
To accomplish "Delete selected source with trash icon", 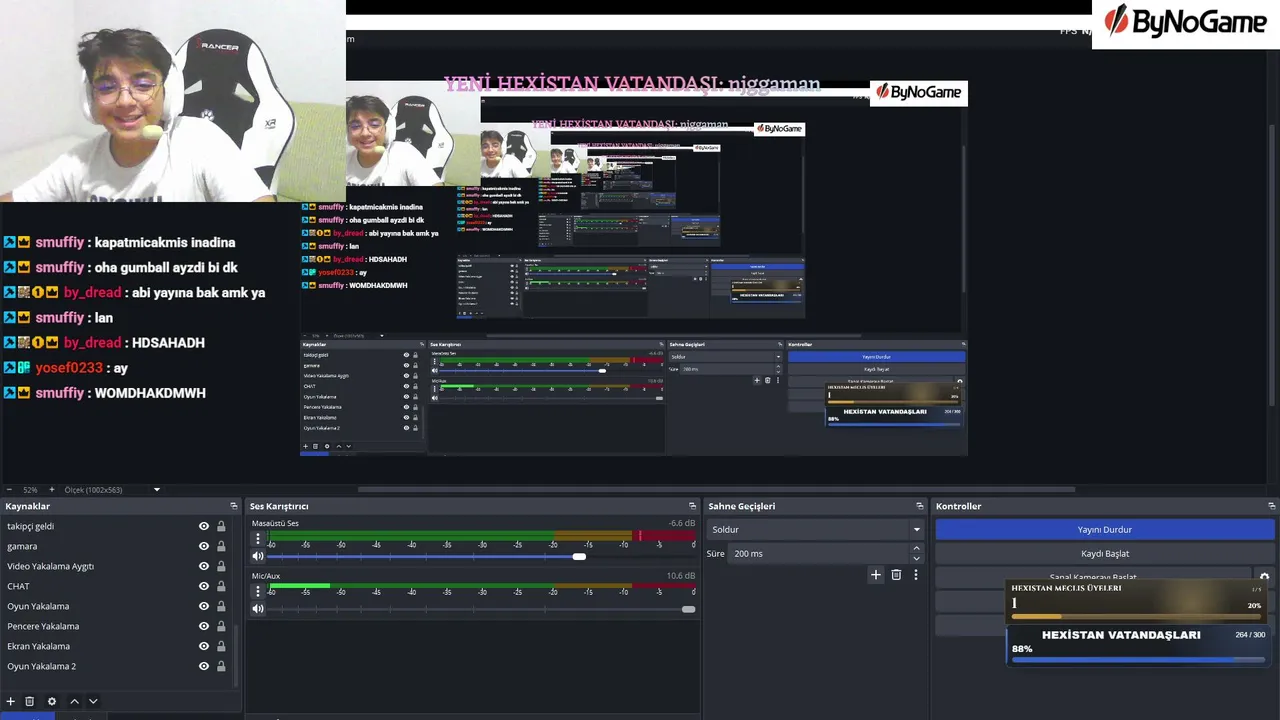I will [30, 702].
